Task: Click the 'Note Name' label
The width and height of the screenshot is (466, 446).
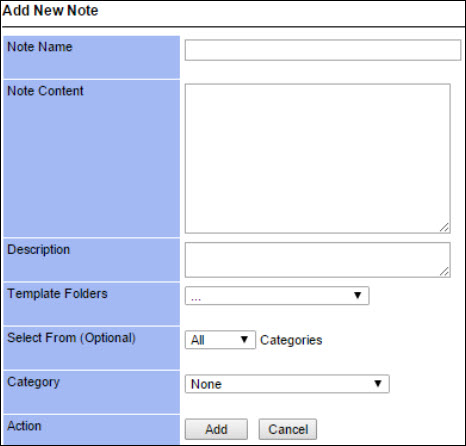Action: coord(40,47)
